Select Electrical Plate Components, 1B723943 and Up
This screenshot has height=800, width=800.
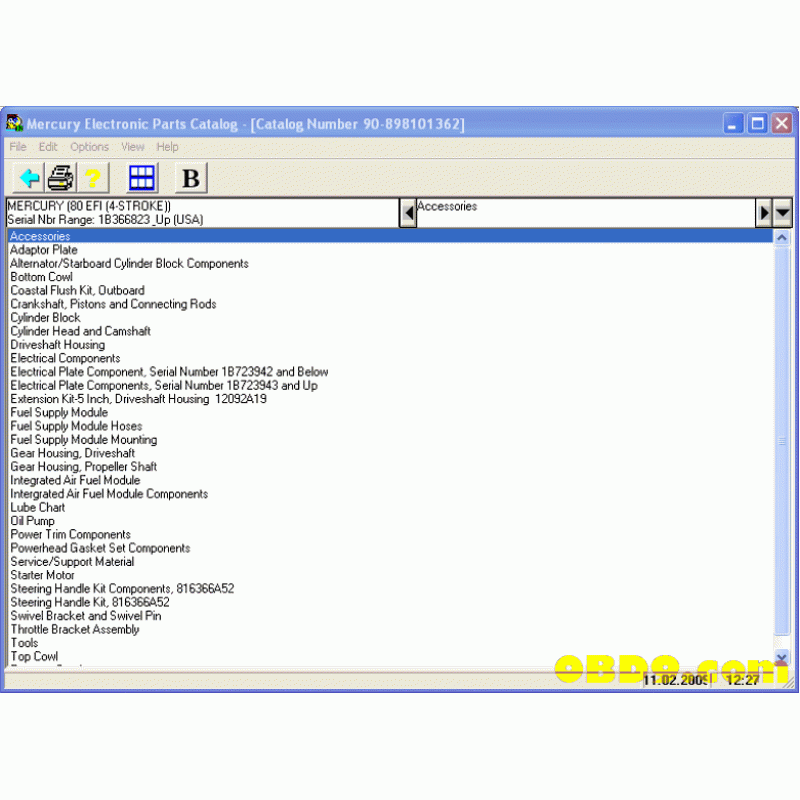(164, 385)
